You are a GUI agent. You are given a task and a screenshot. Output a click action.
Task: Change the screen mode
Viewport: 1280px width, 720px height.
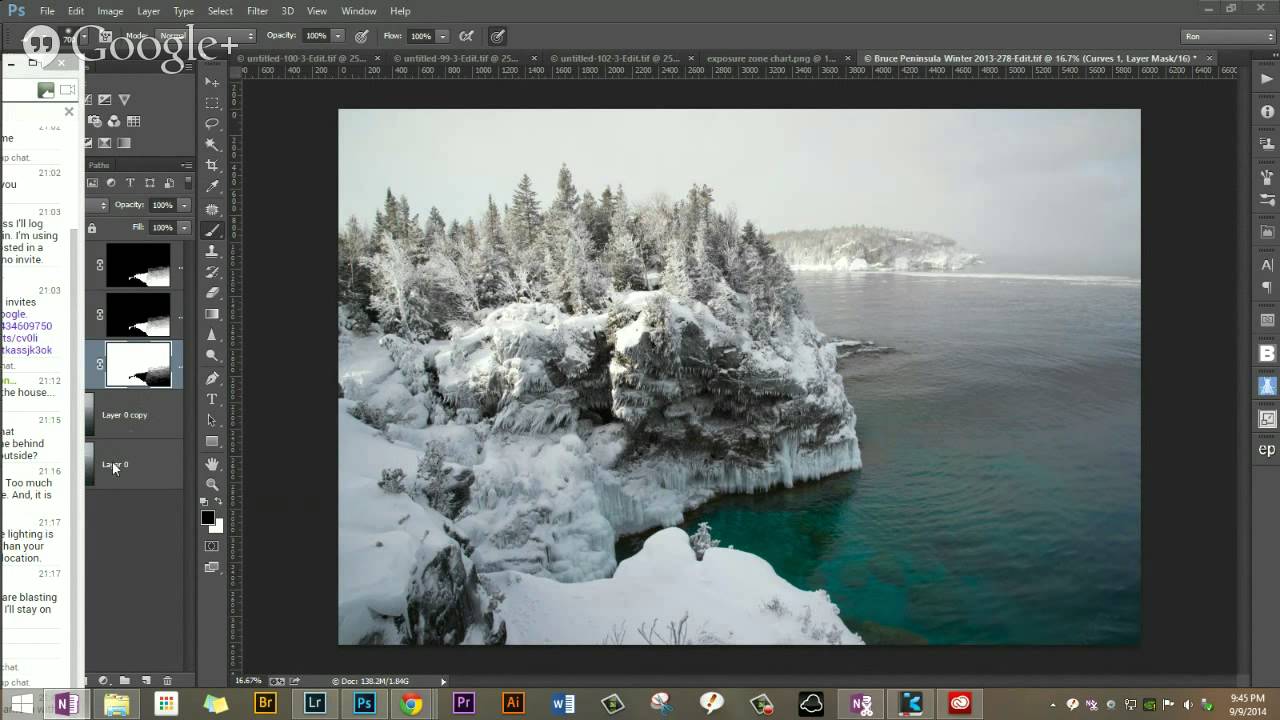212,567
